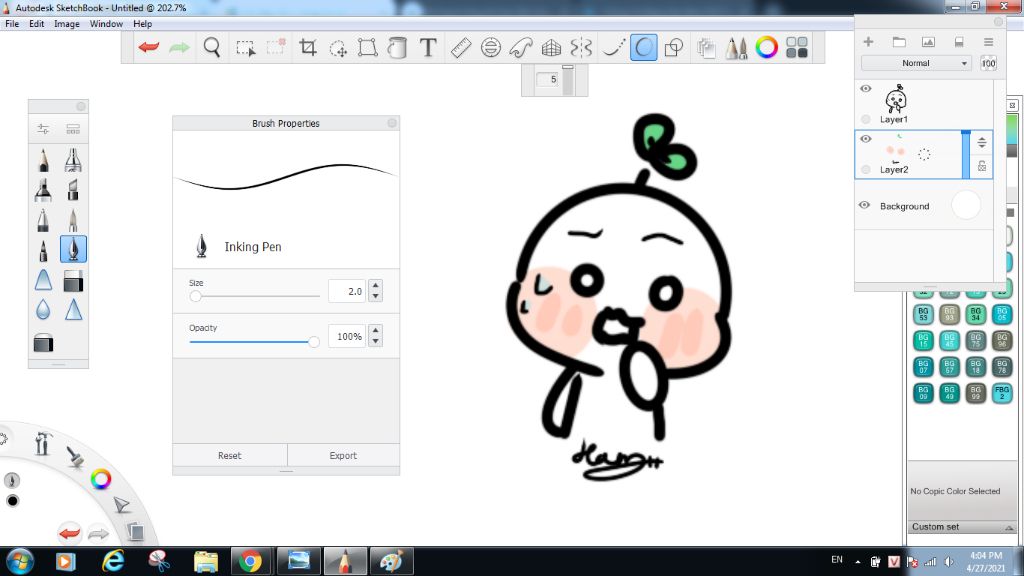The width and height of the screenshot is (1024, 576).
Task: Open the File menu
Action: [12, 24]
